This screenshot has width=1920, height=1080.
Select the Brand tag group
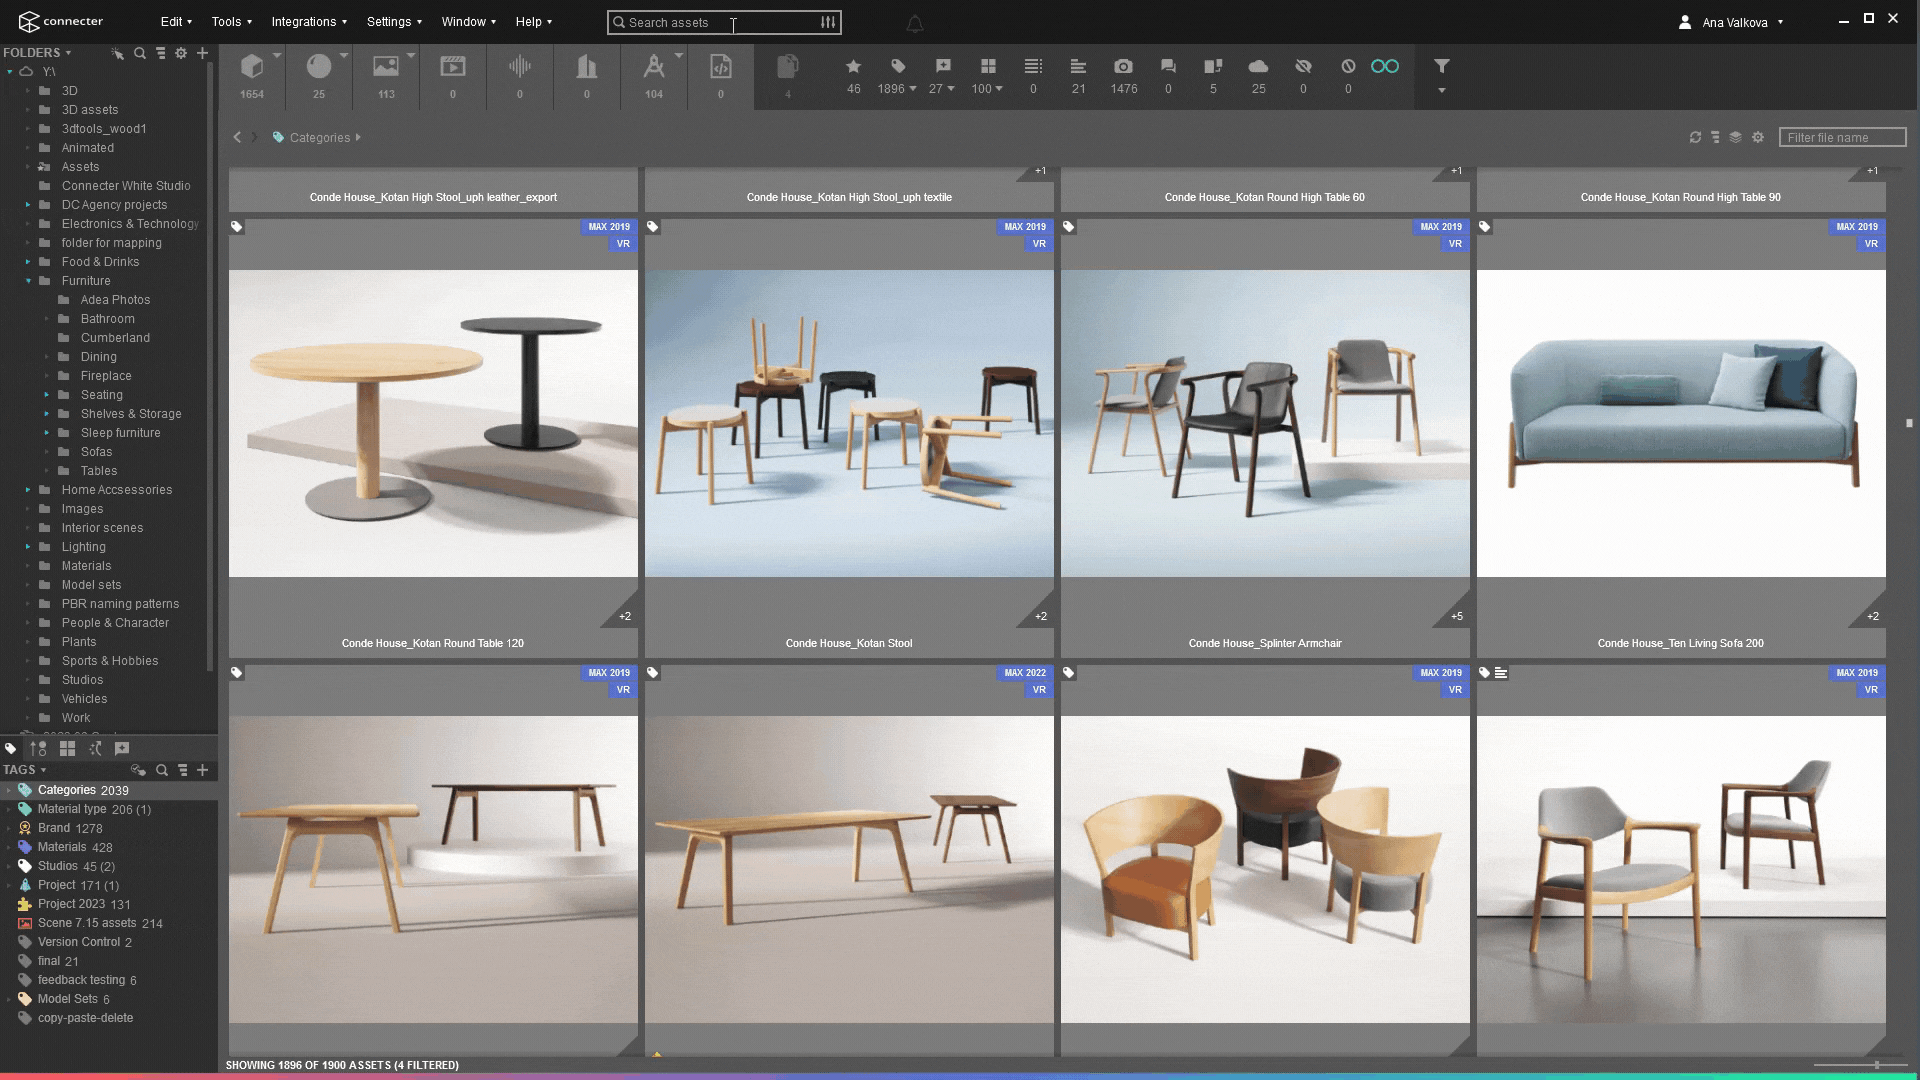pyautogui.click(x=54, y=828)
